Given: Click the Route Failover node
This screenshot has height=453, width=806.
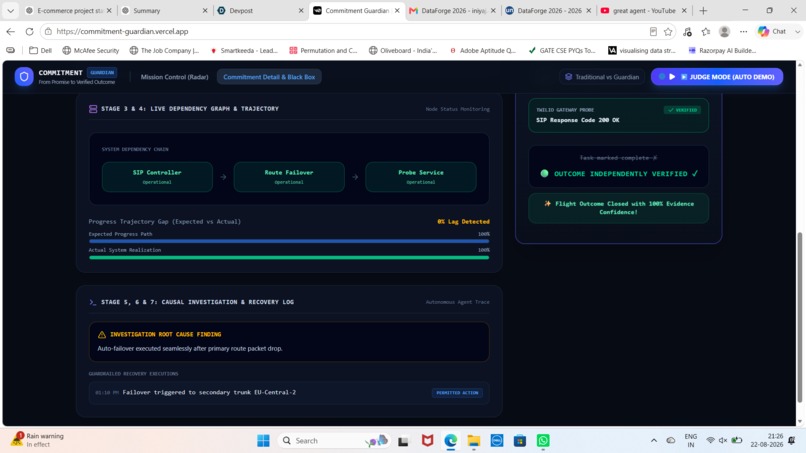Looking at the screenshot, I should (289, 177).
